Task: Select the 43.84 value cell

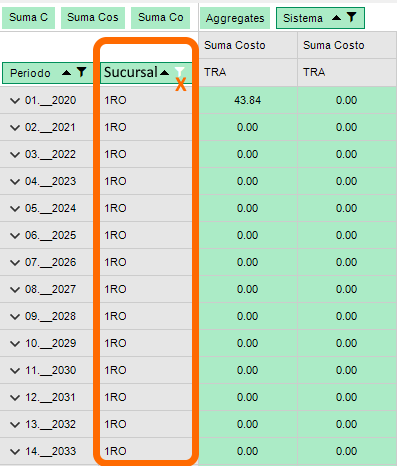Action: tap(248, 100)
